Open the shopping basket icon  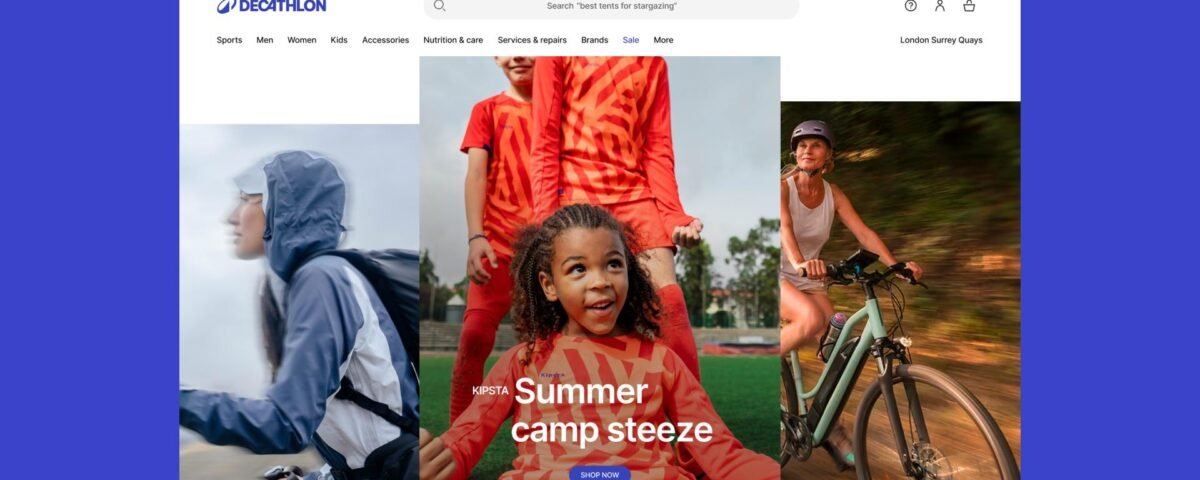coord(969,5)
